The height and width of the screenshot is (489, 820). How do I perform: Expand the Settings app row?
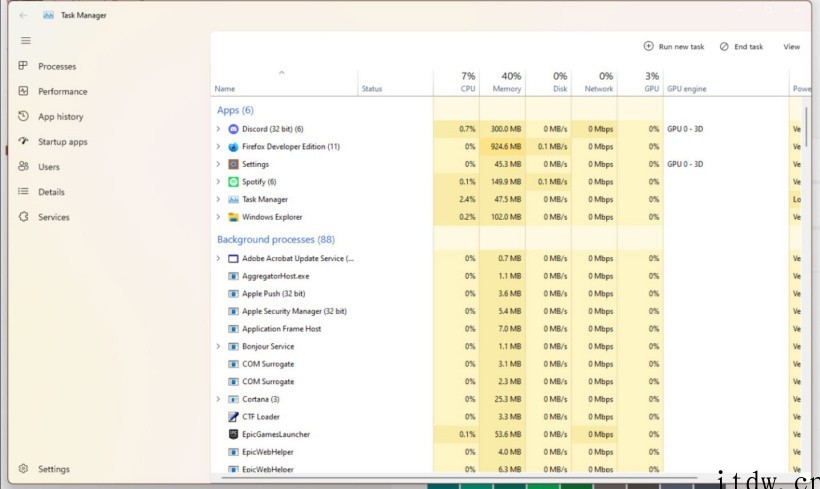(x=219, y=164)
